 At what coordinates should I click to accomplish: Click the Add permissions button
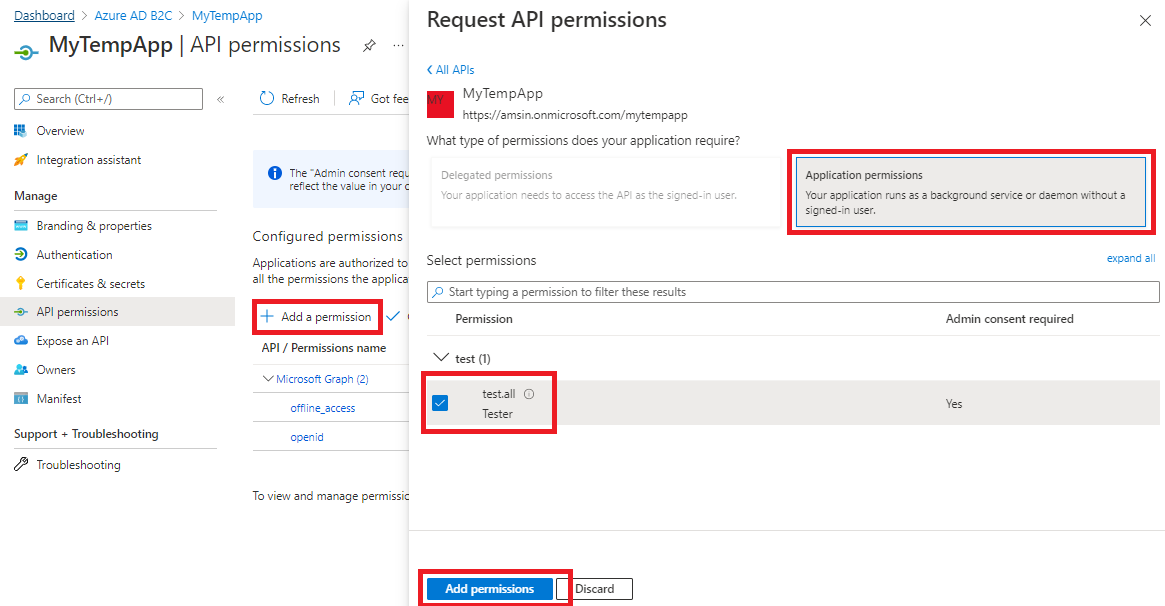pyautogui.click(x=490, y=589)
